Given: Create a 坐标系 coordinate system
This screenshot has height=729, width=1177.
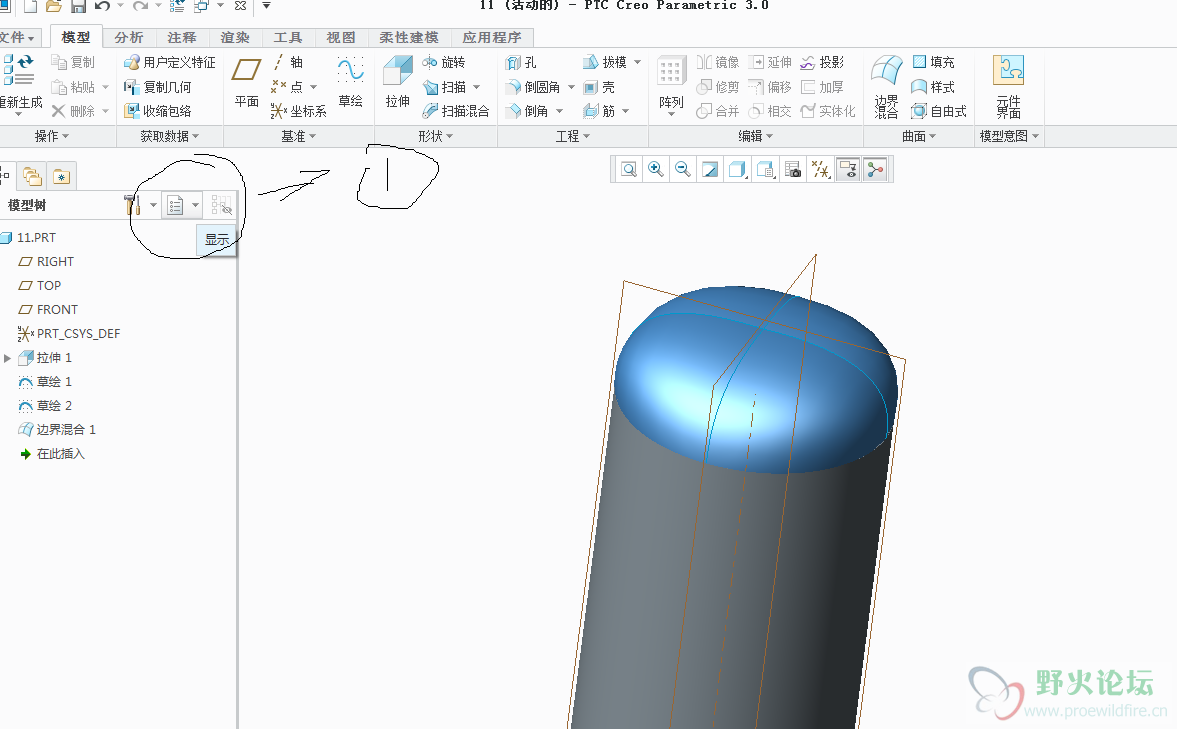Looking at the screenshot, I should [x=299, y=111].
